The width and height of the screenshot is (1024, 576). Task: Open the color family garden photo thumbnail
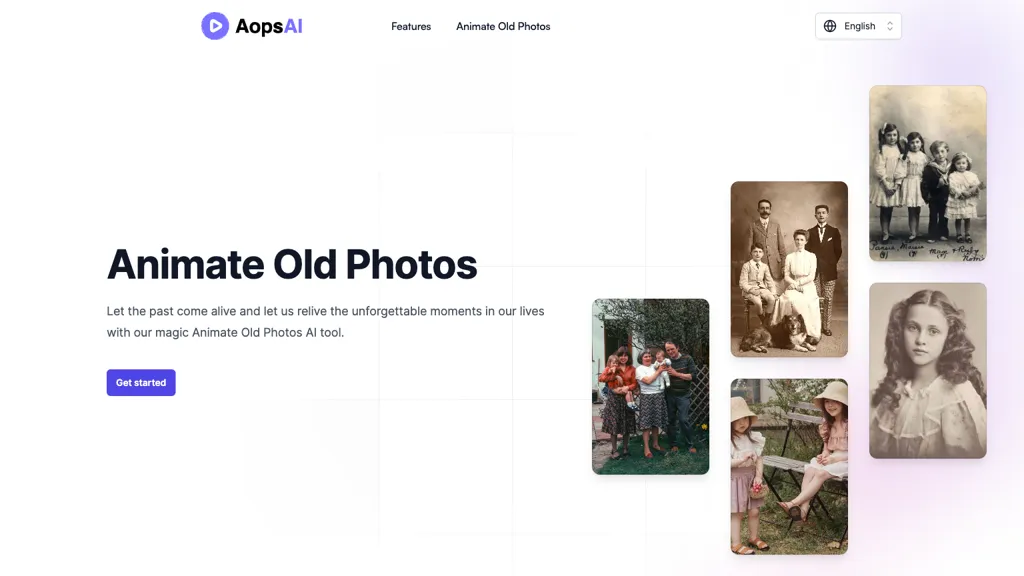(x=650, y=387)
